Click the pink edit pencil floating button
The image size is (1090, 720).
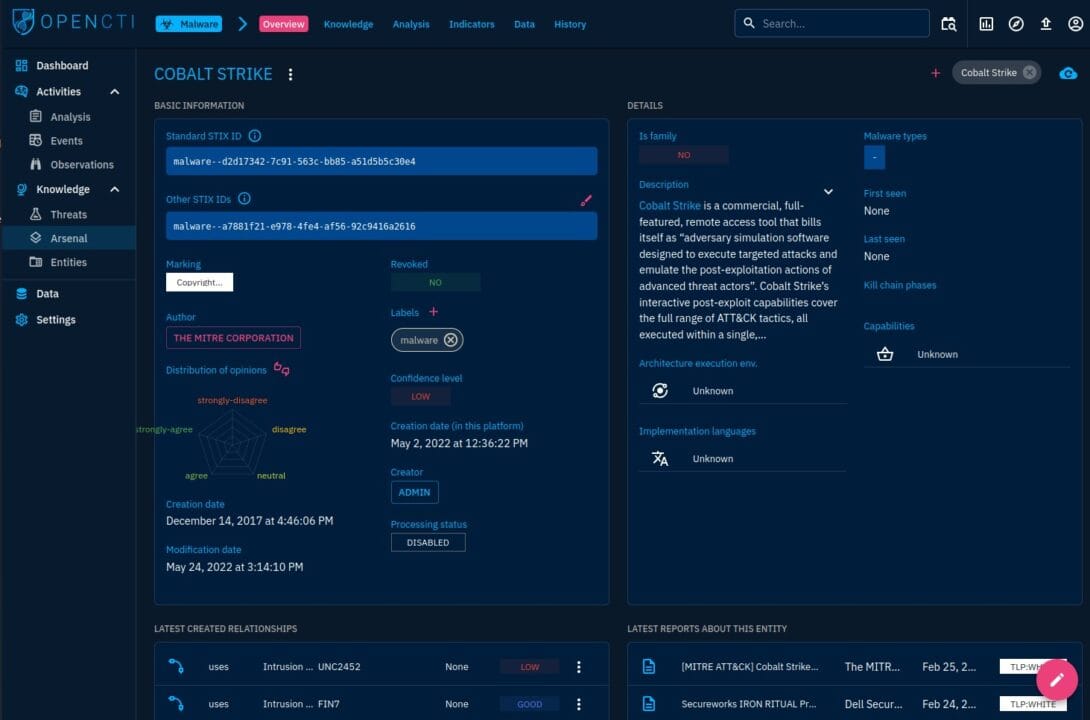1057,680
